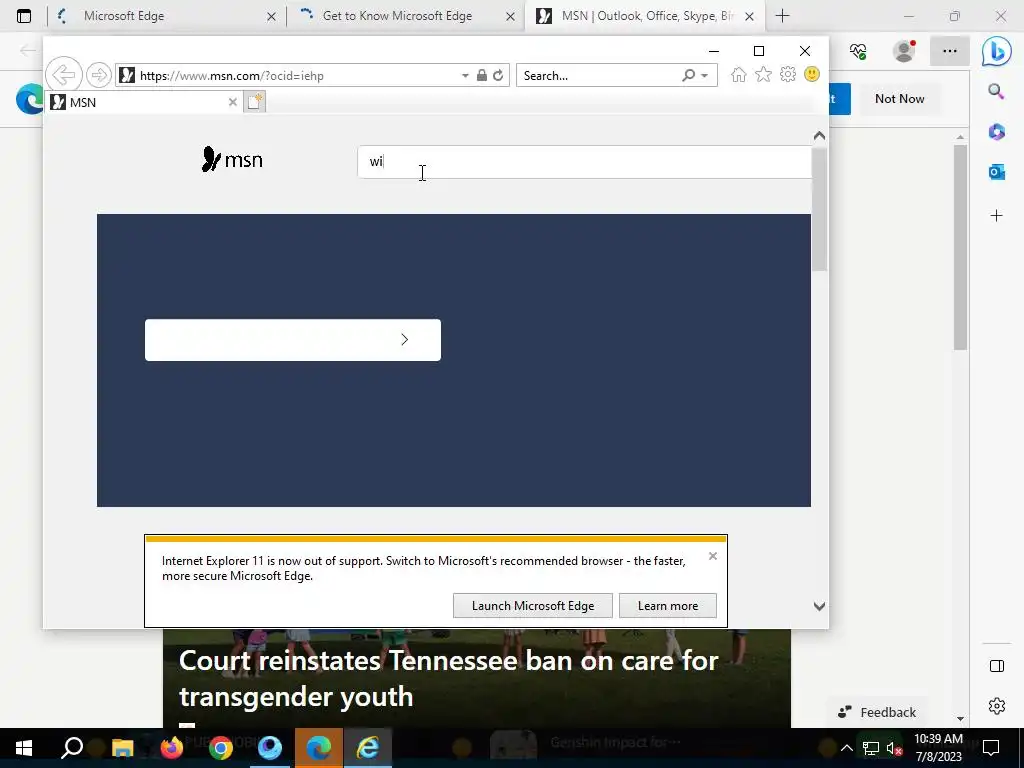The image size is (1024, 768).
Task: Open IE favorites star icon
Action: (x=763, y=74)
